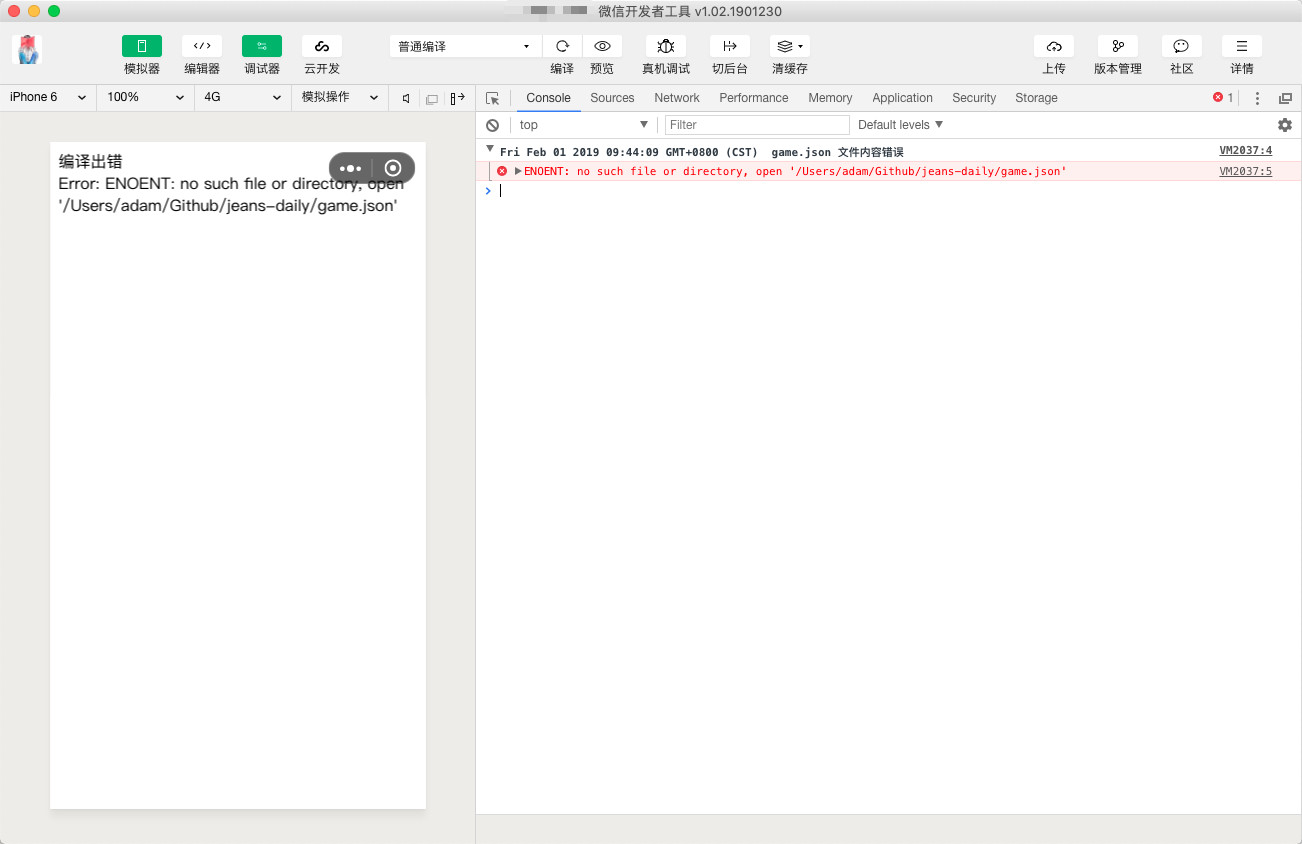Switch to the Sources tab

click(612, 98)
